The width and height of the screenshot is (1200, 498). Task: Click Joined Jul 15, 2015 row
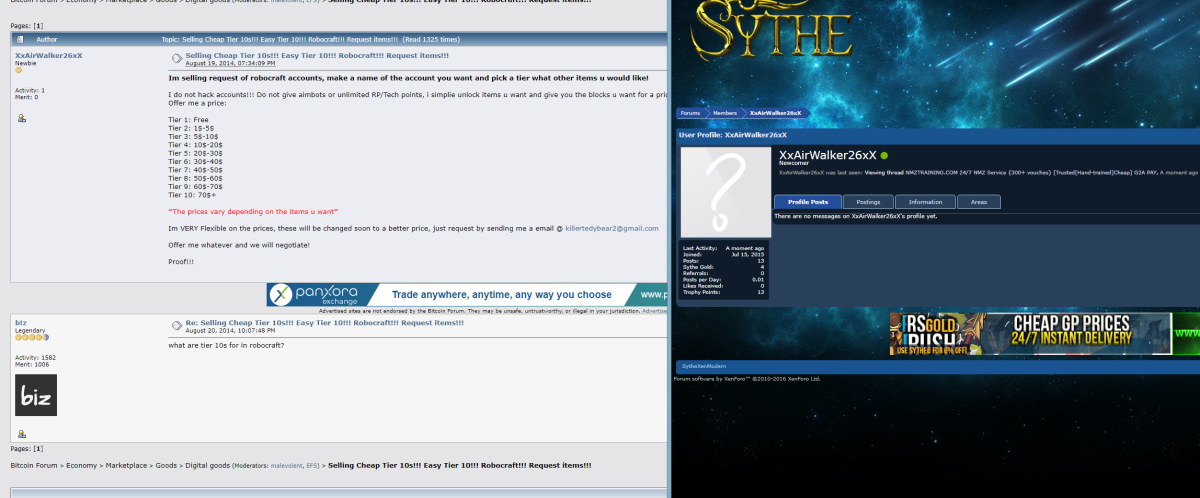723,254
